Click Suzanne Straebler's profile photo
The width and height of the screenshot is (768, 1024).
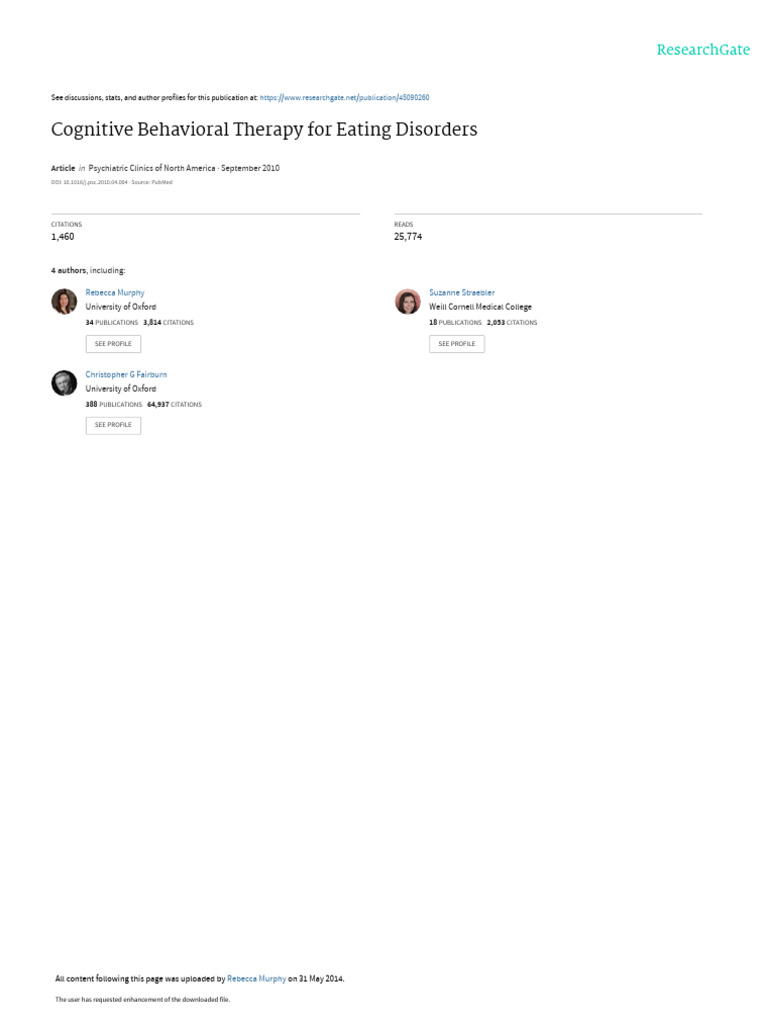coord(408,302)
